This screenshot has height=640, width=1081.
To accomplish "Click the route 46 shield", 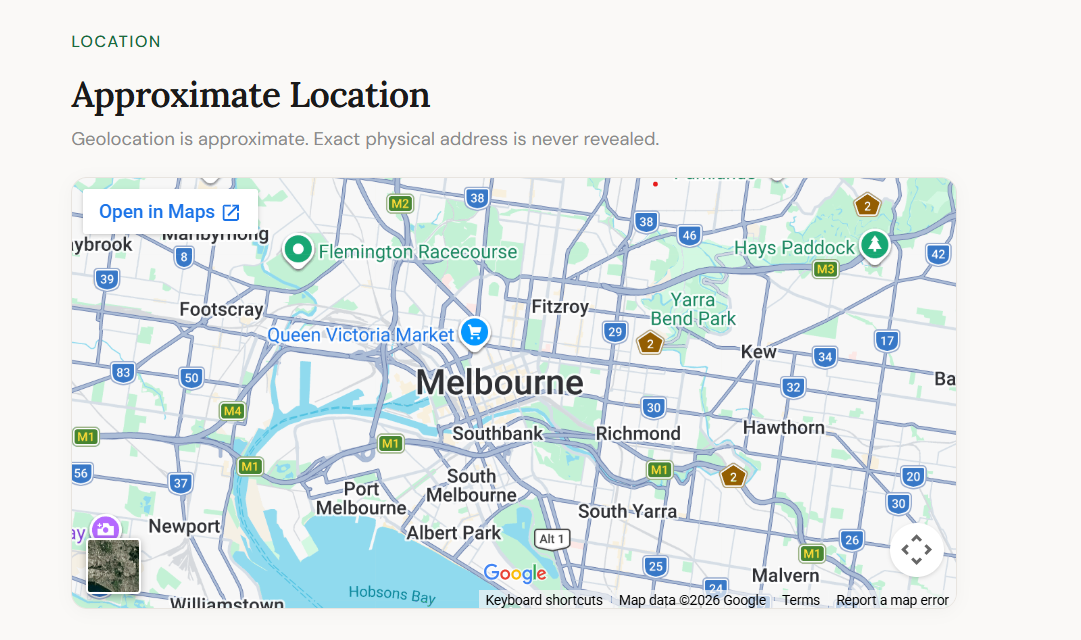I will coord(689,235).
